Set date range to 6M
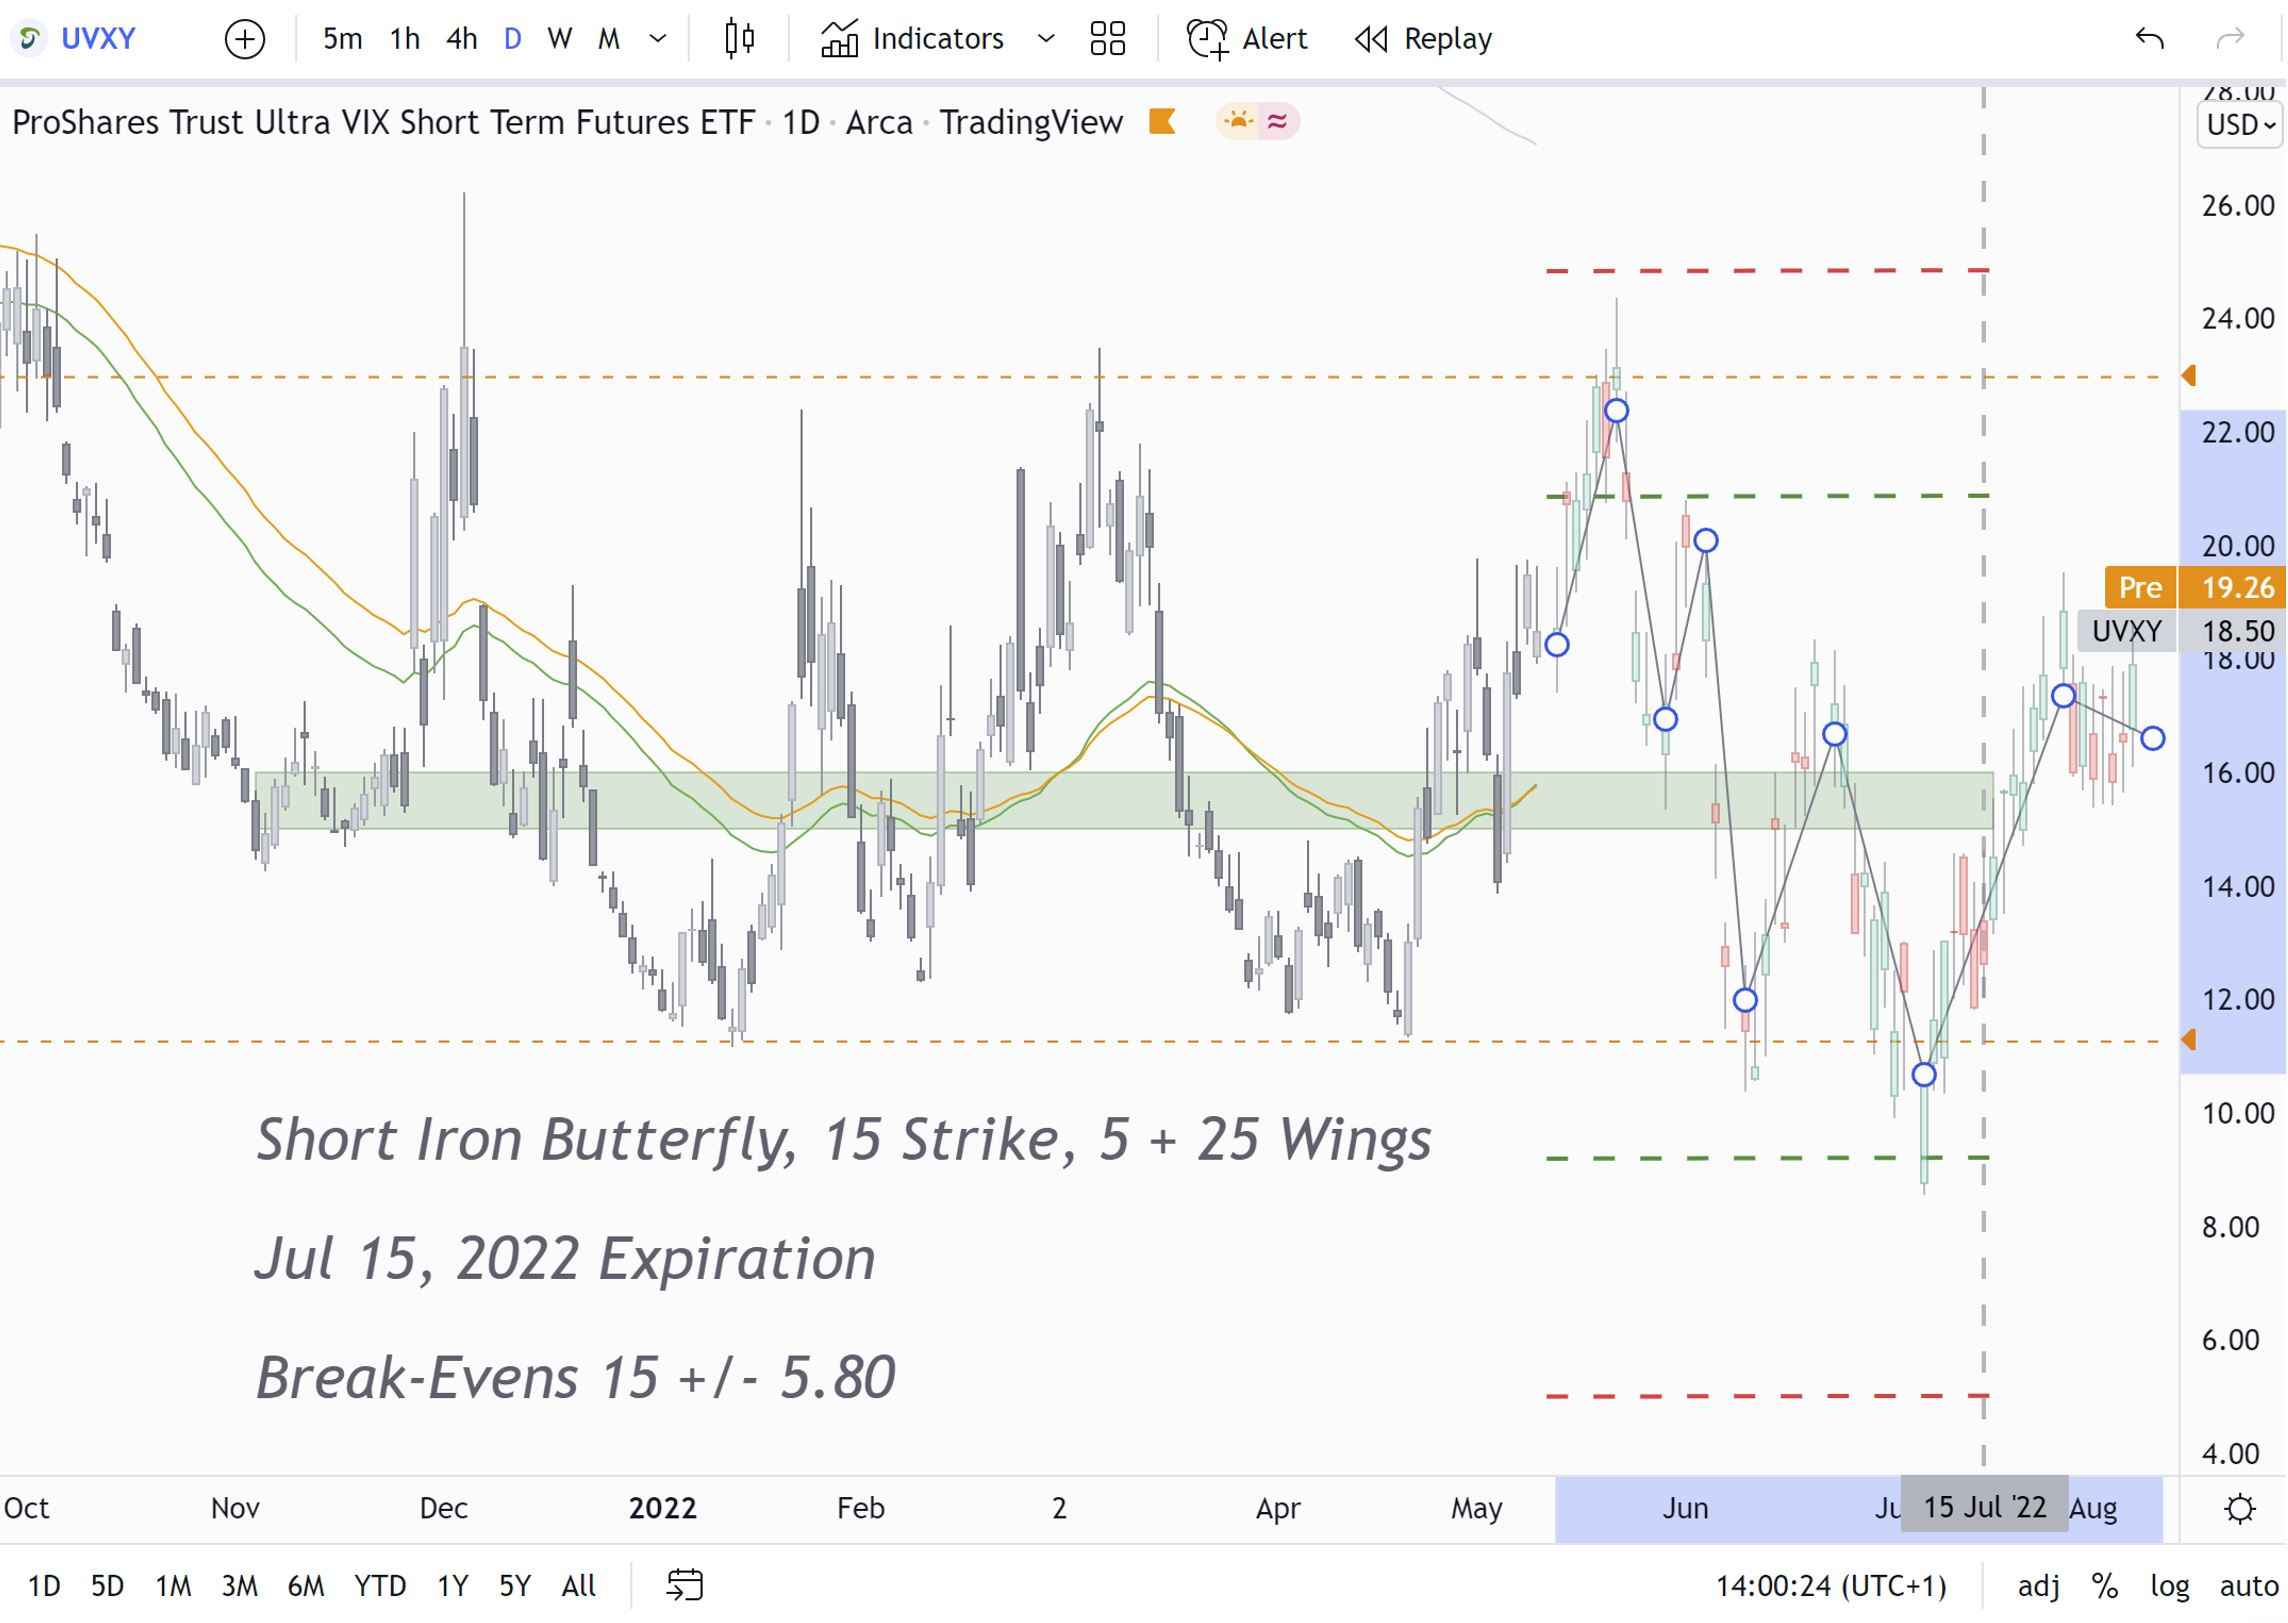The width and height of the screenshot is (2288, 1623). 306,1586
